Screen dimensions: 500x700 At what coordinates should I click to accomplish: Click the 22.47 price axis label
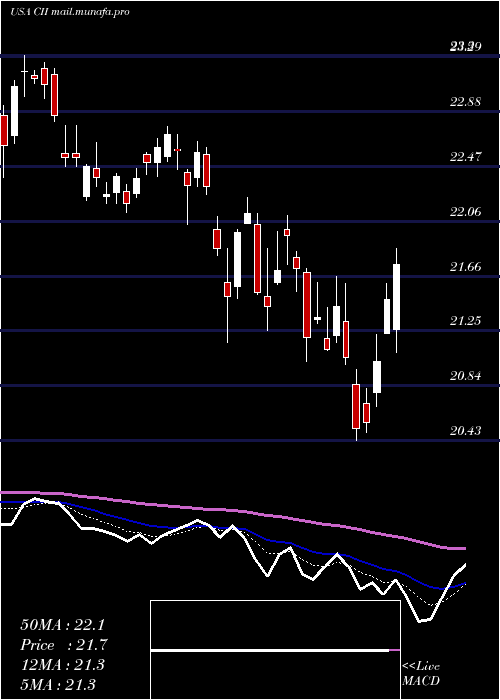466,157
